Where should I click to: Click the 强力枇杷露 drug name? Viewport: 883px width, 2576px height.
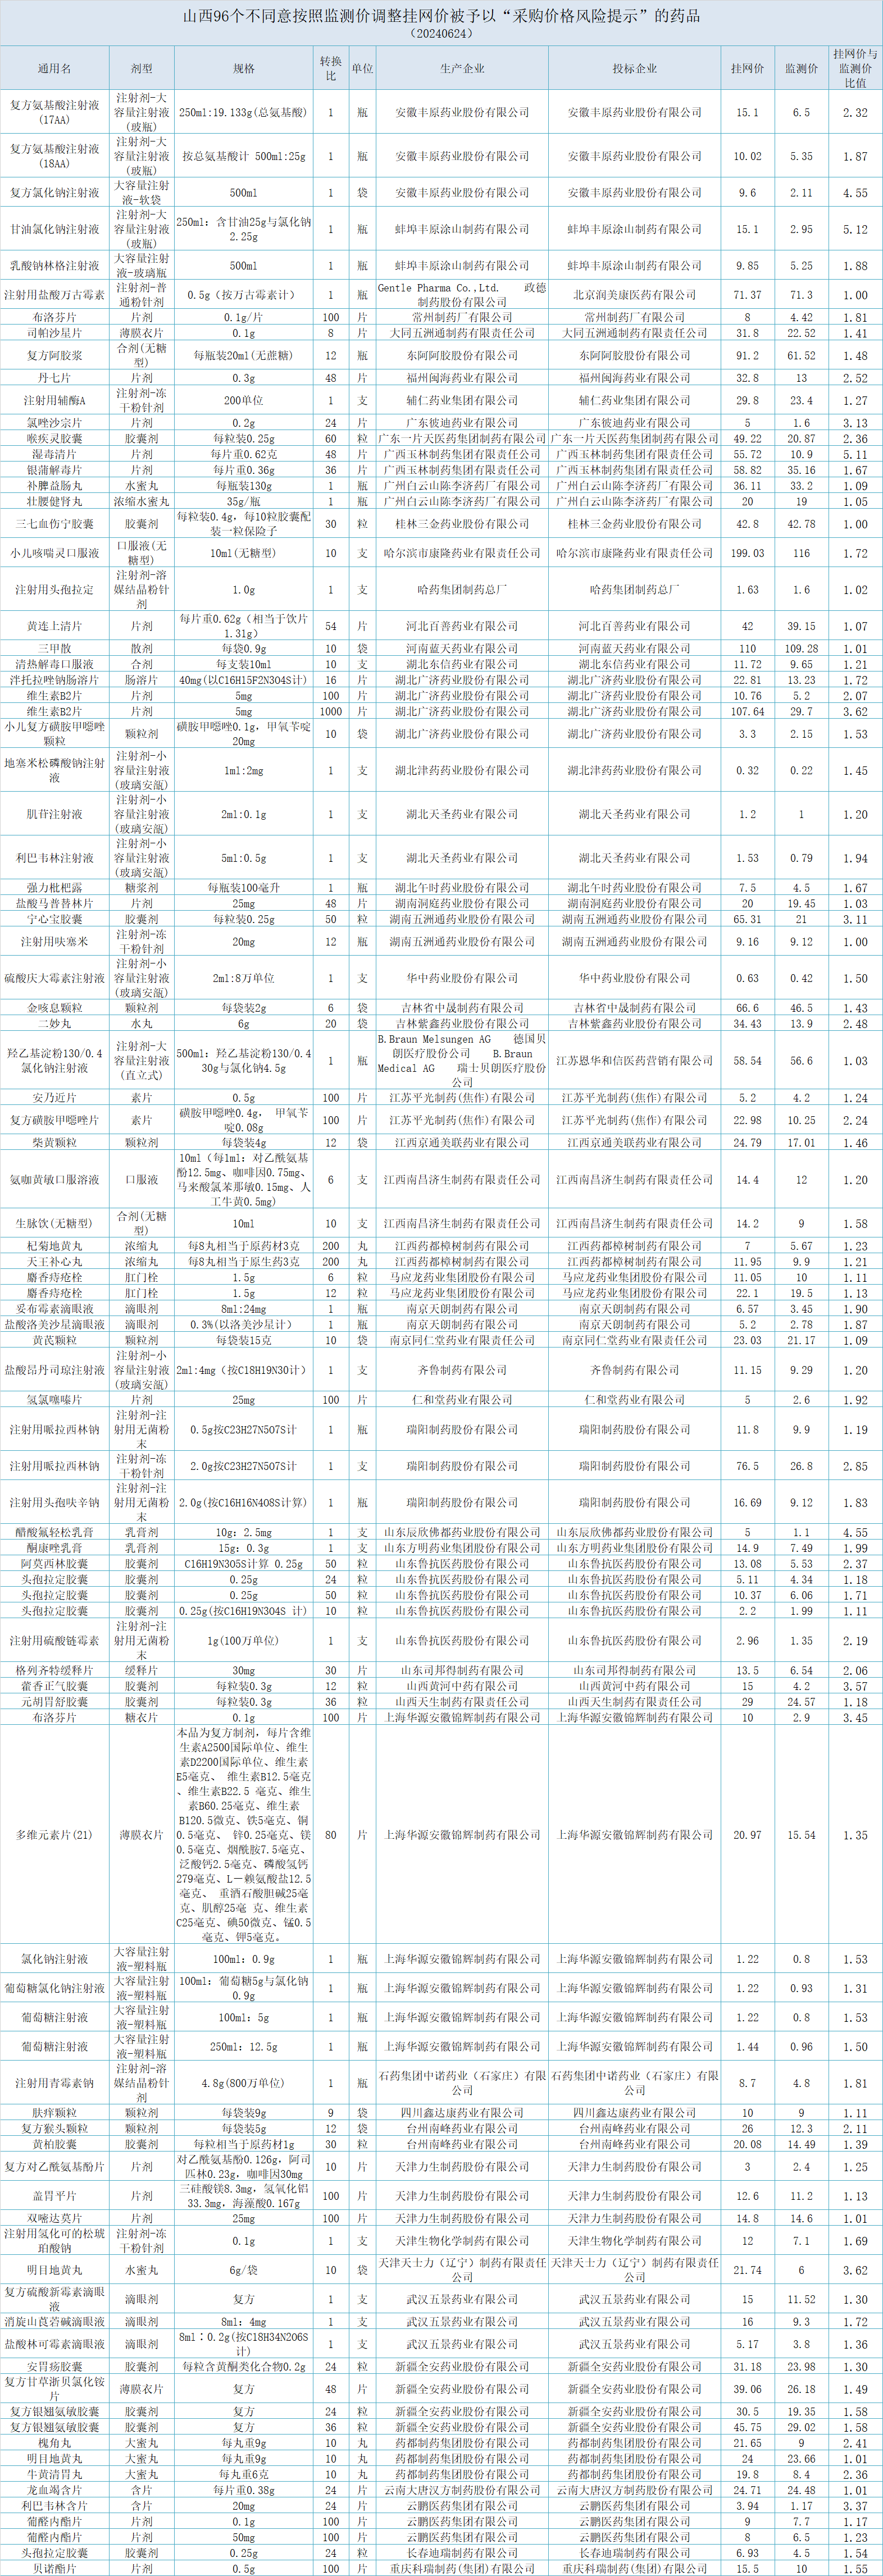coord(55,888)
